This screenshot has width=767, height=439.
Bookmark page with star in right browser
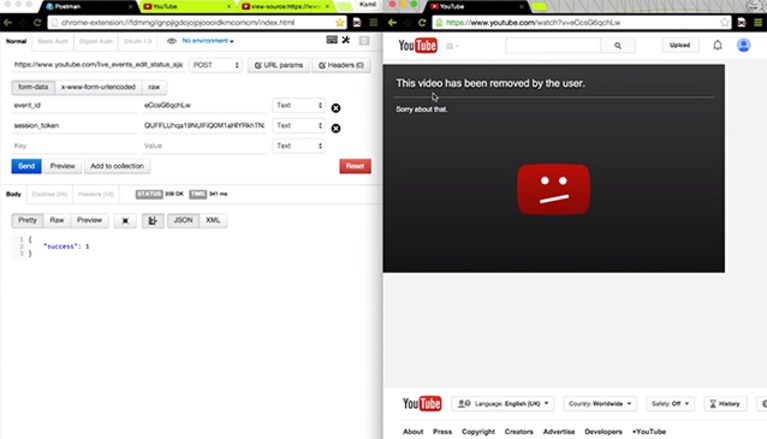[724, 23]
